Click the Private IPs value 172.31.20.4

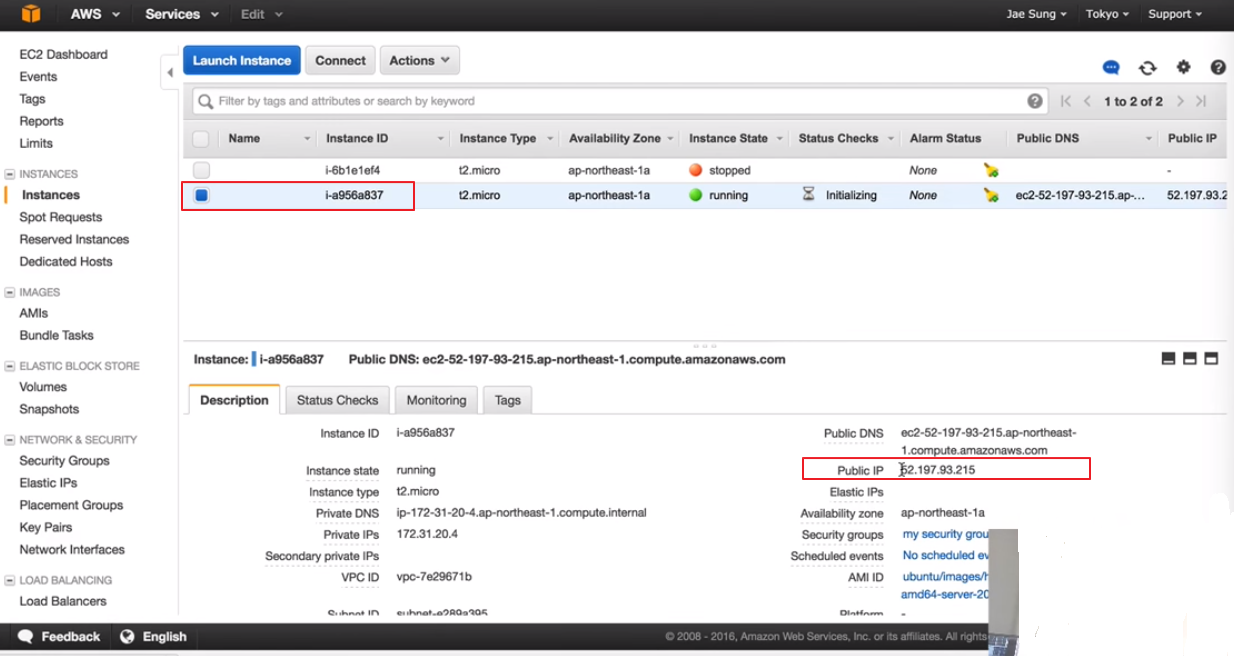427,534
